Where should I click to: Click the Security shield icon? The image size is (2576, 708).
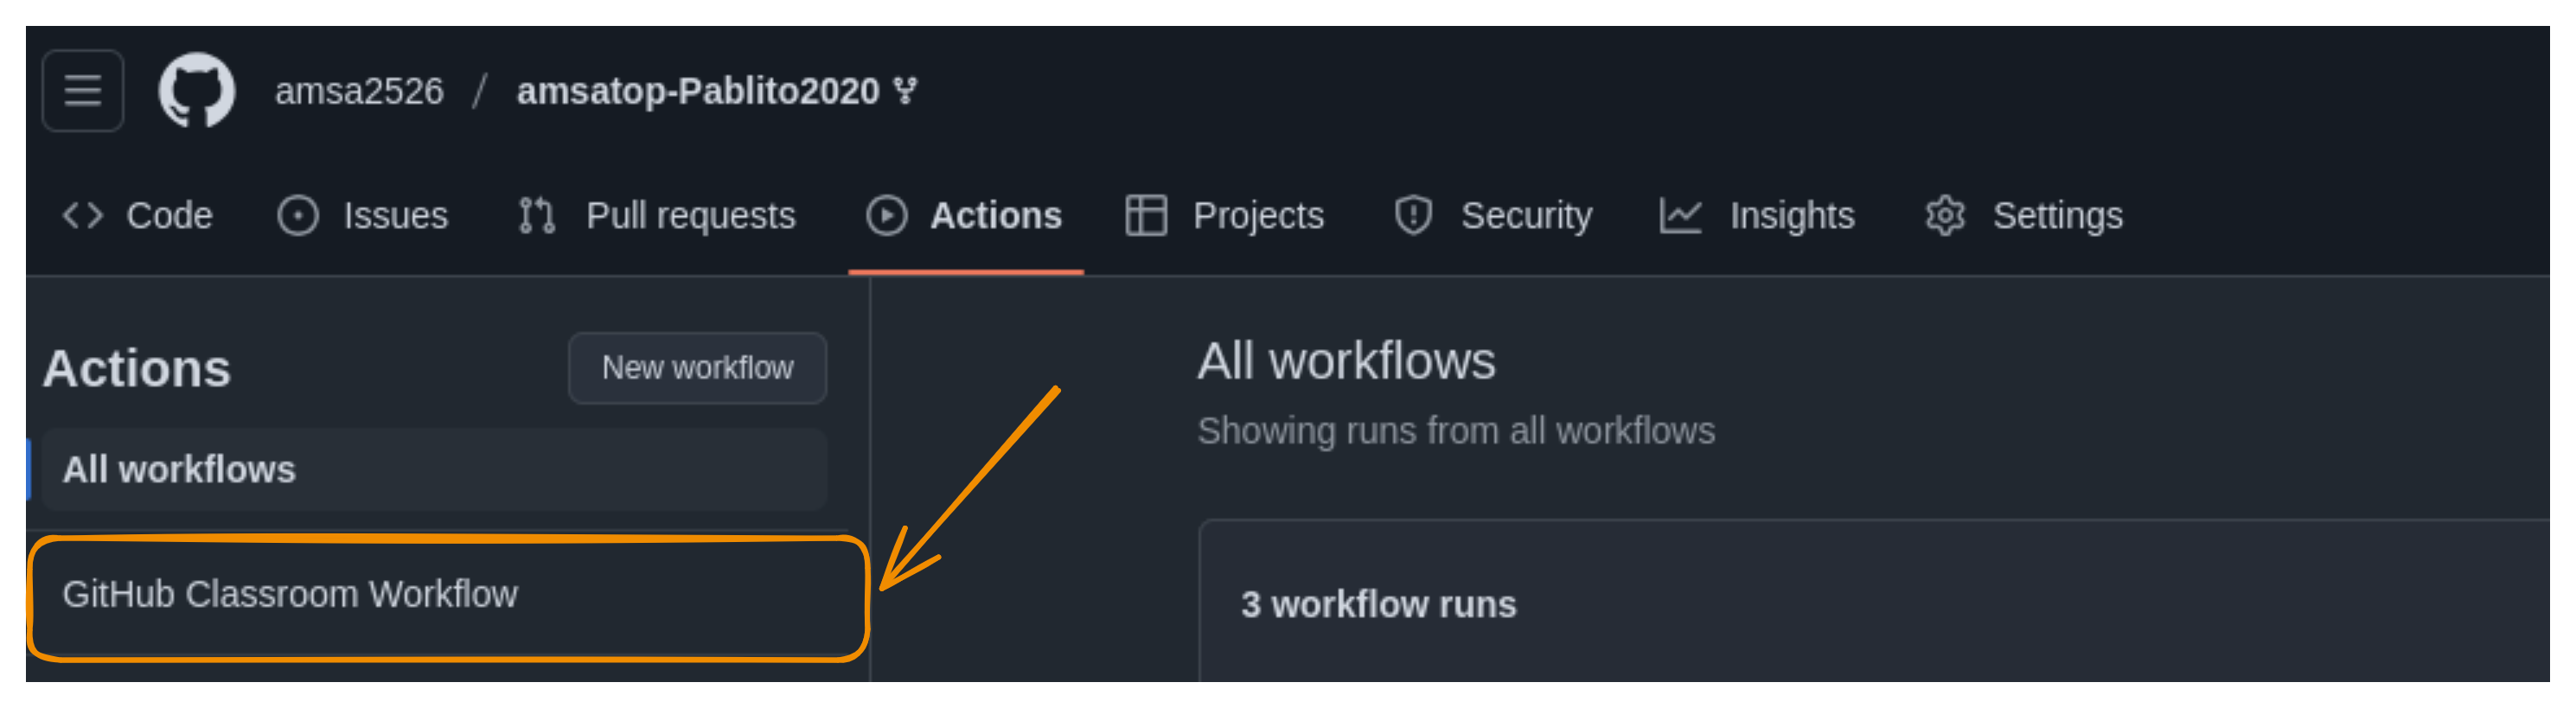click(1413, 216)
